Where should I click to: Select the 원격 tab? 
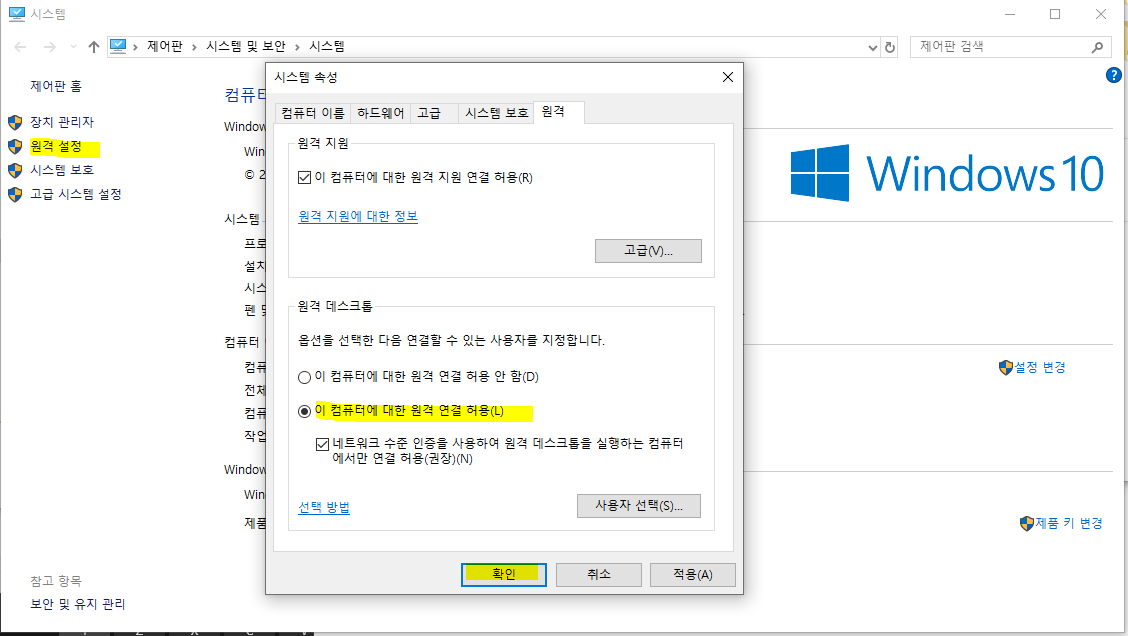(x=558, y=112)
